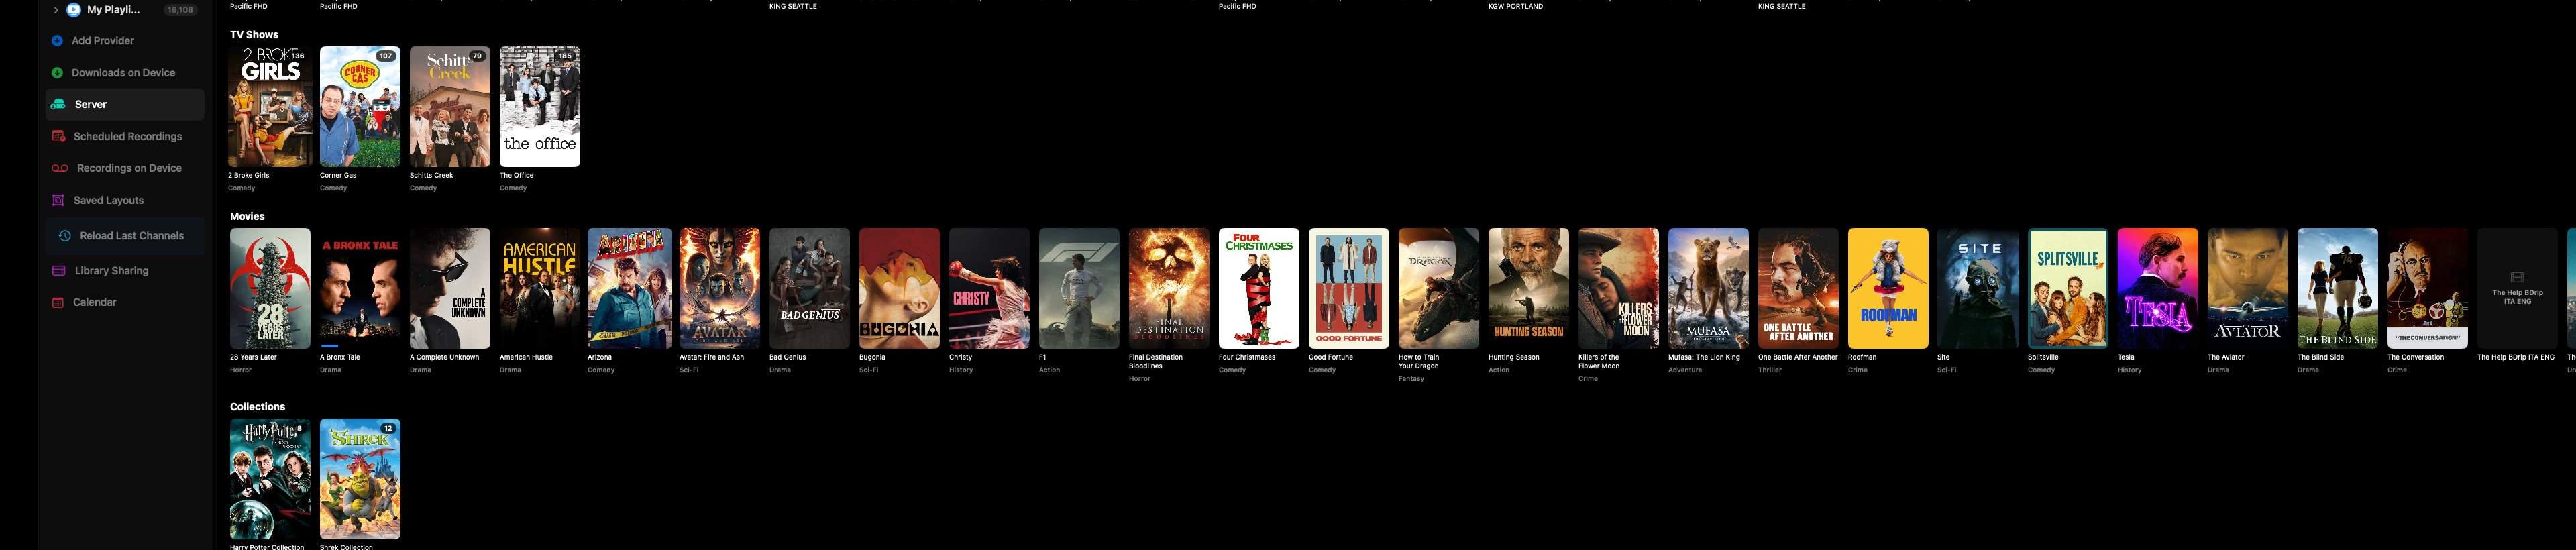Open A Complete Unknown movie poster
2576x550 pixels.
tap(450, 288)
